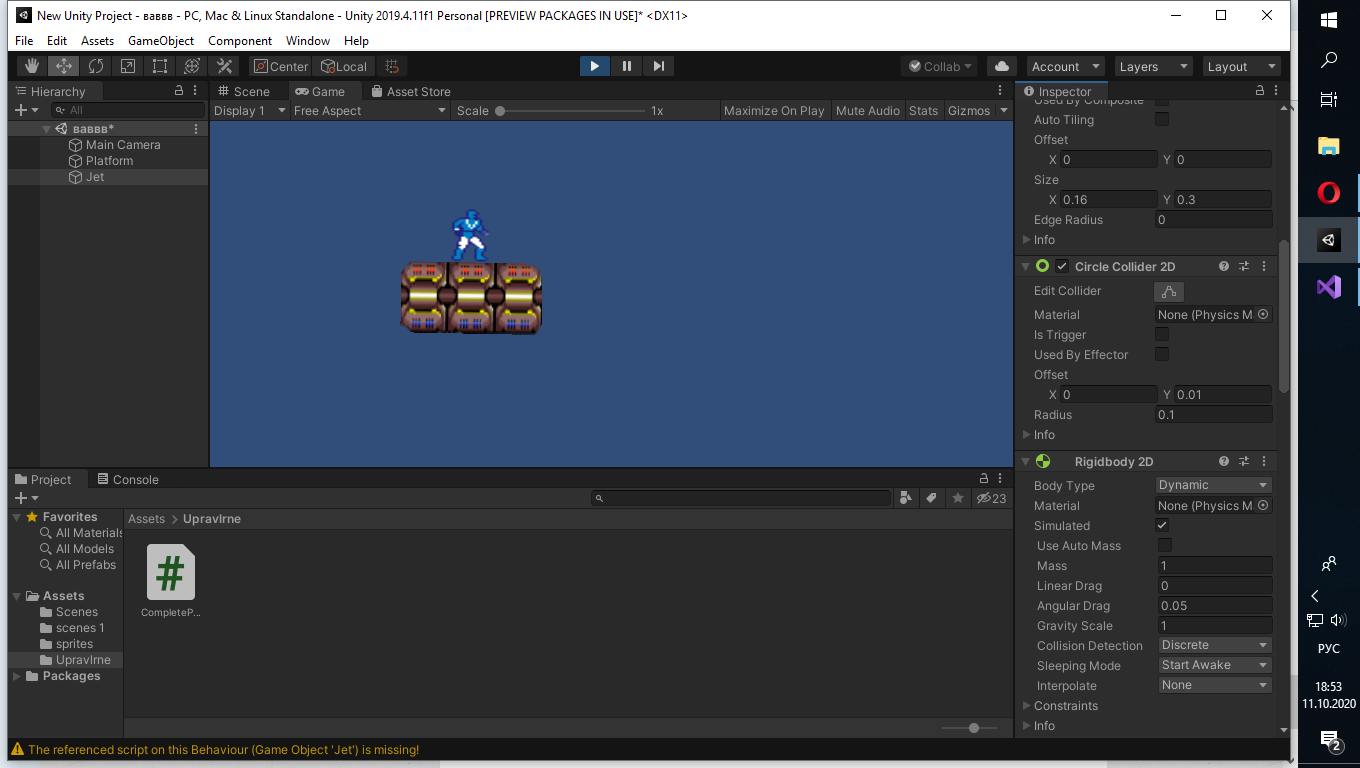
Task: Search project assets by label
Action: pos(932,497)
